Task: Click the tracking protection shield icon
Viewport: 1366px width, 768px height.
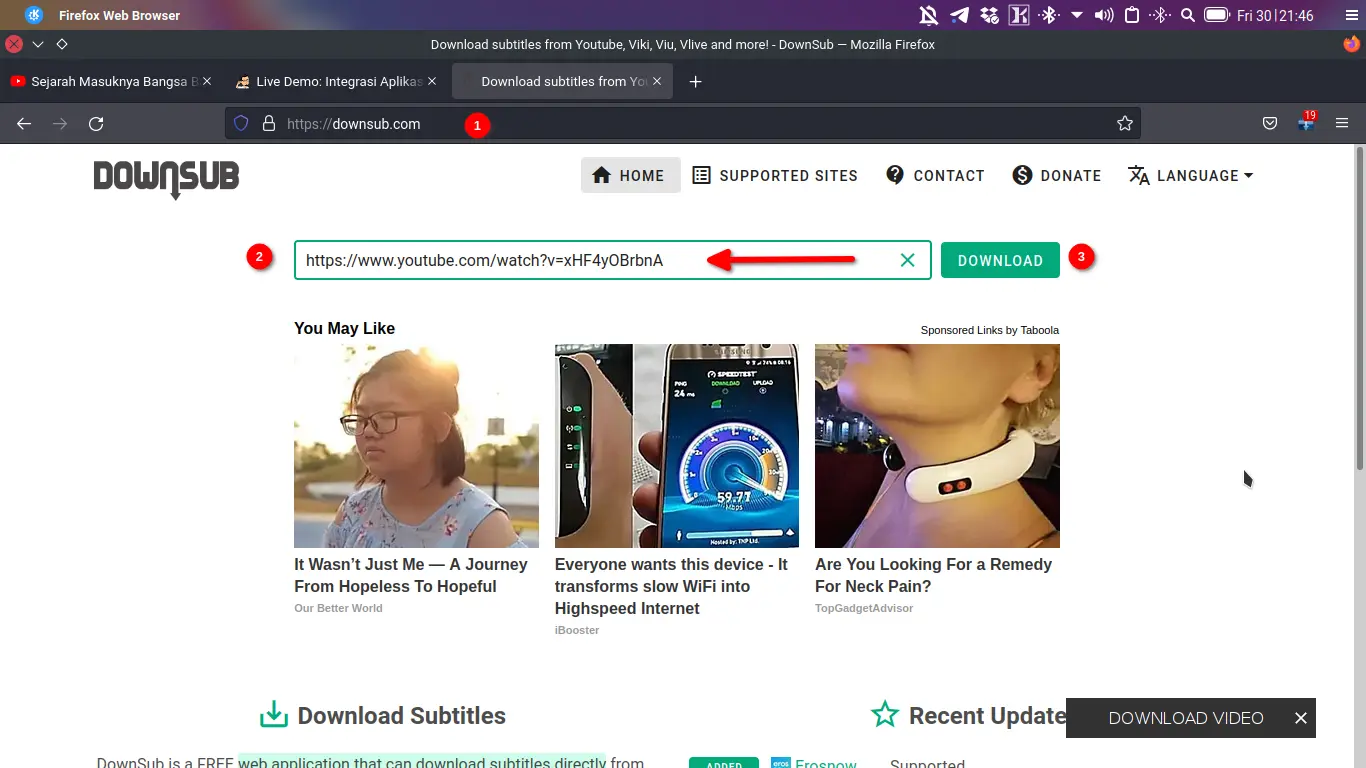Action: (x=241, y=124)
